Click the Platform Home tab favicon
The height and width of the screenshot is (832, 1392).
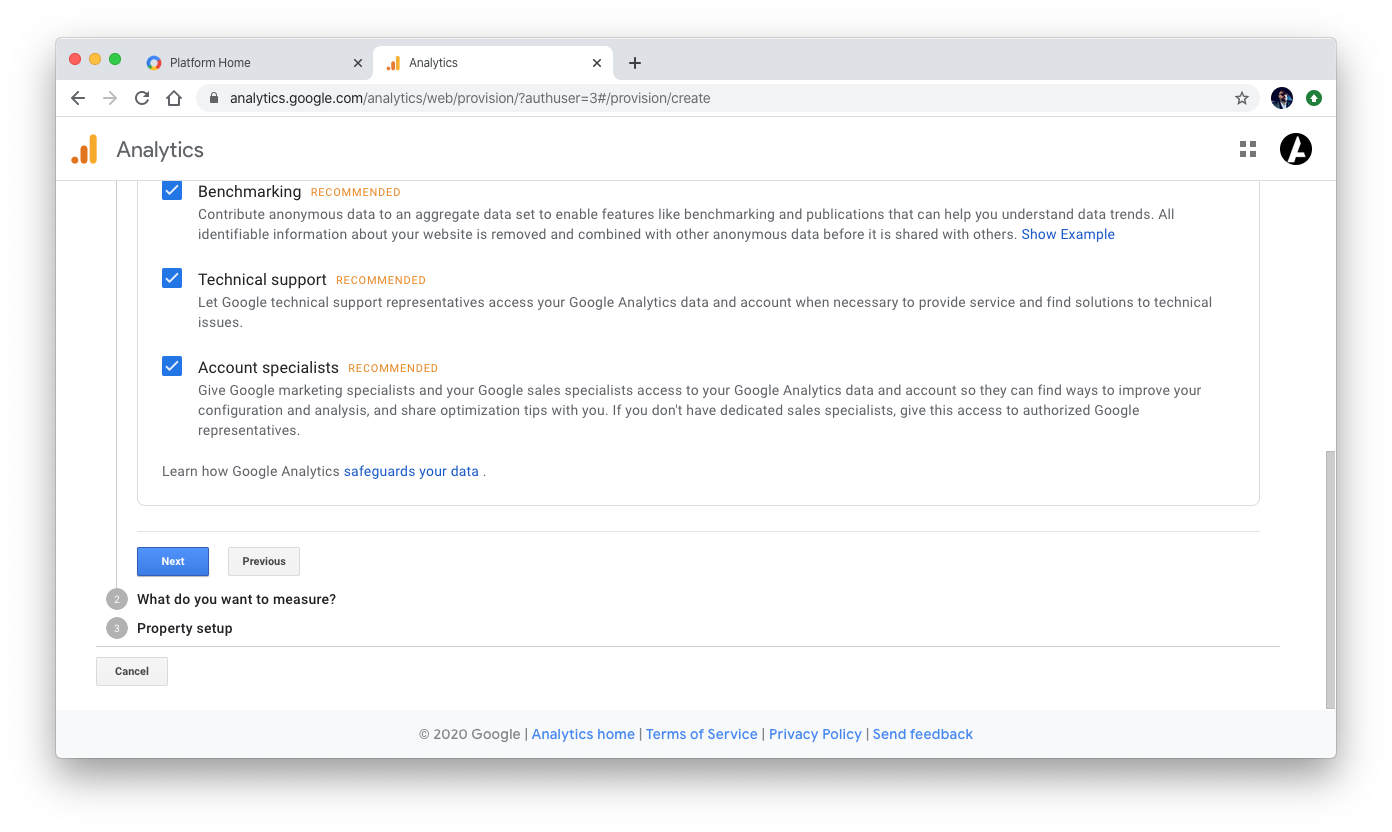point(154,63)
